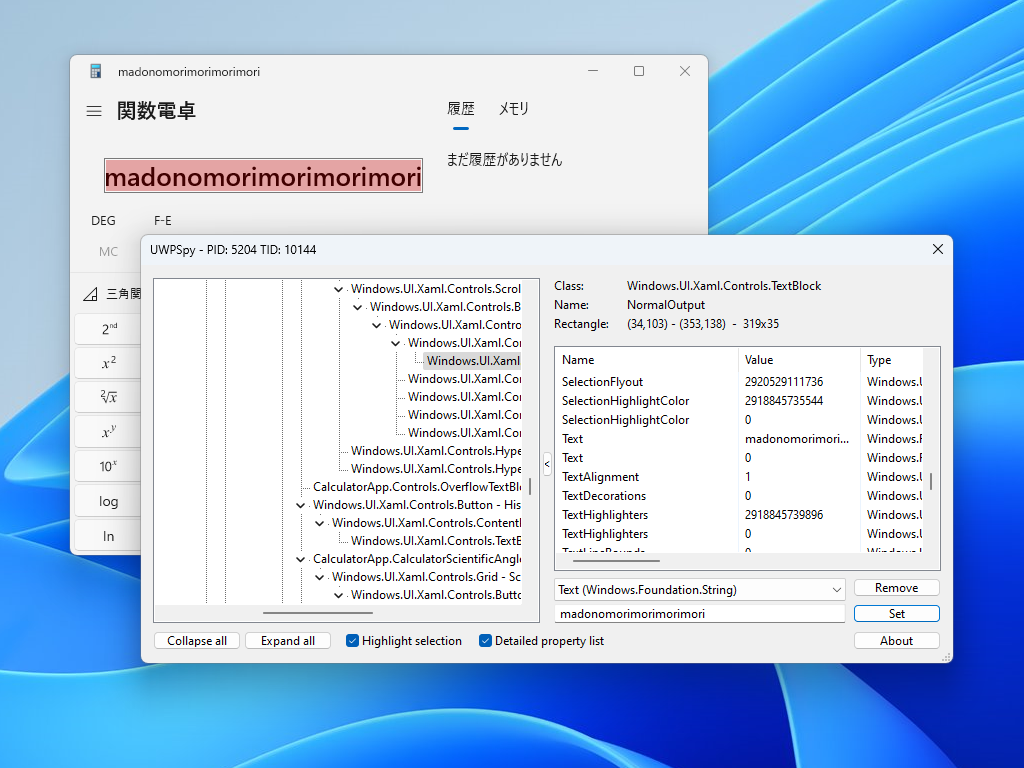Select the Text row with value madonomorimori...
The height and width of the screenshot is (768, 1024).
pos(739,439)
